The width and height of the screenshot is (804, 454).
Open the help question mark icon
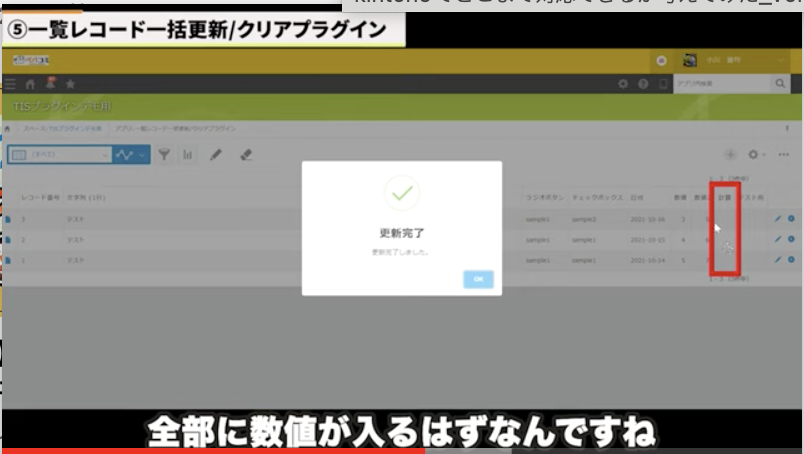pos(643,85)
